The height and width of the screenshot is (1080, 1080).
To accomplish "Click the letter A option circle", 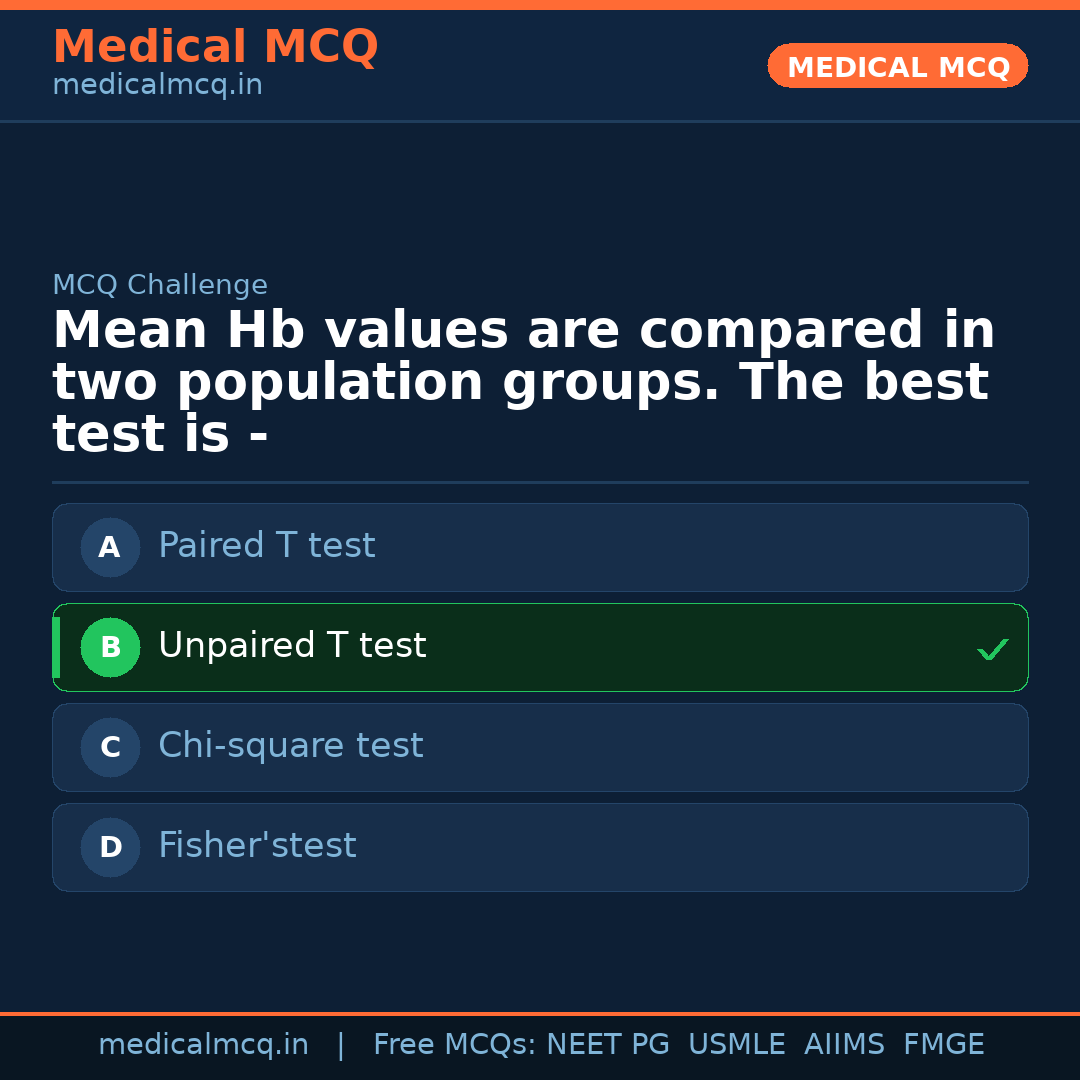I will [110, 547].
